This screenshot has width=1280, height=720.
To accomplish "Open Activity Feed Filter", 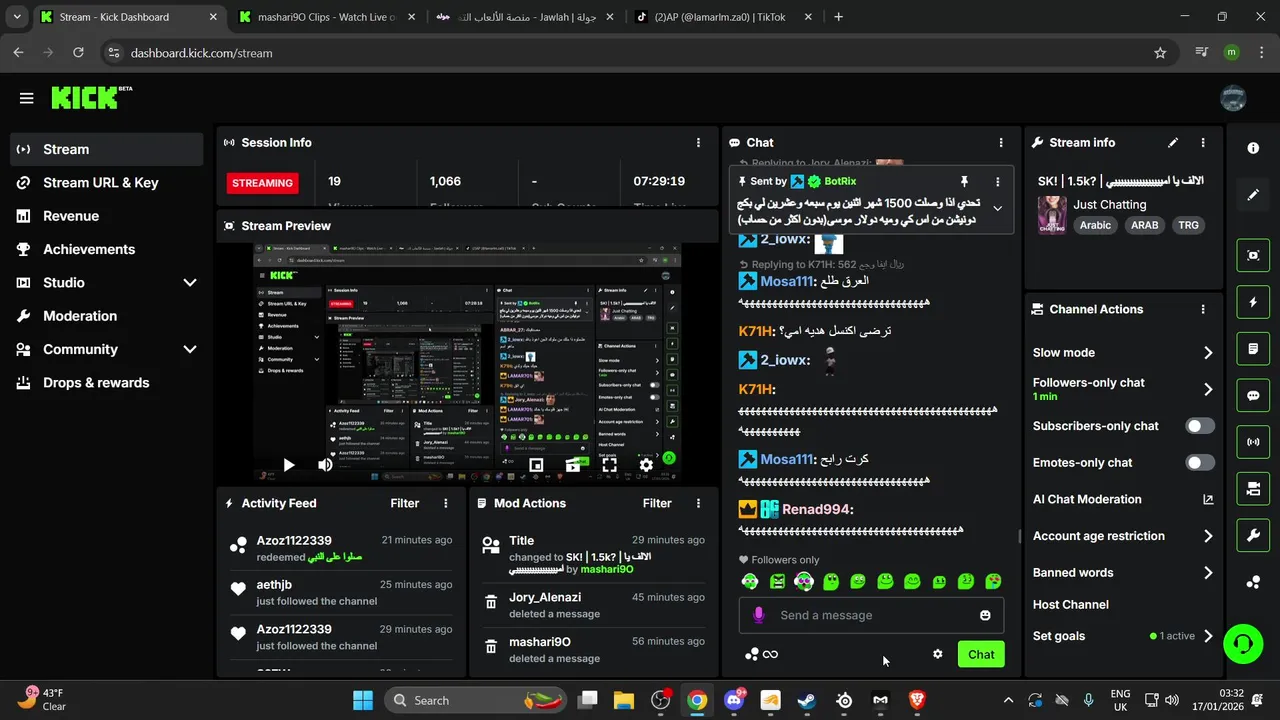I will pos(404,504).
